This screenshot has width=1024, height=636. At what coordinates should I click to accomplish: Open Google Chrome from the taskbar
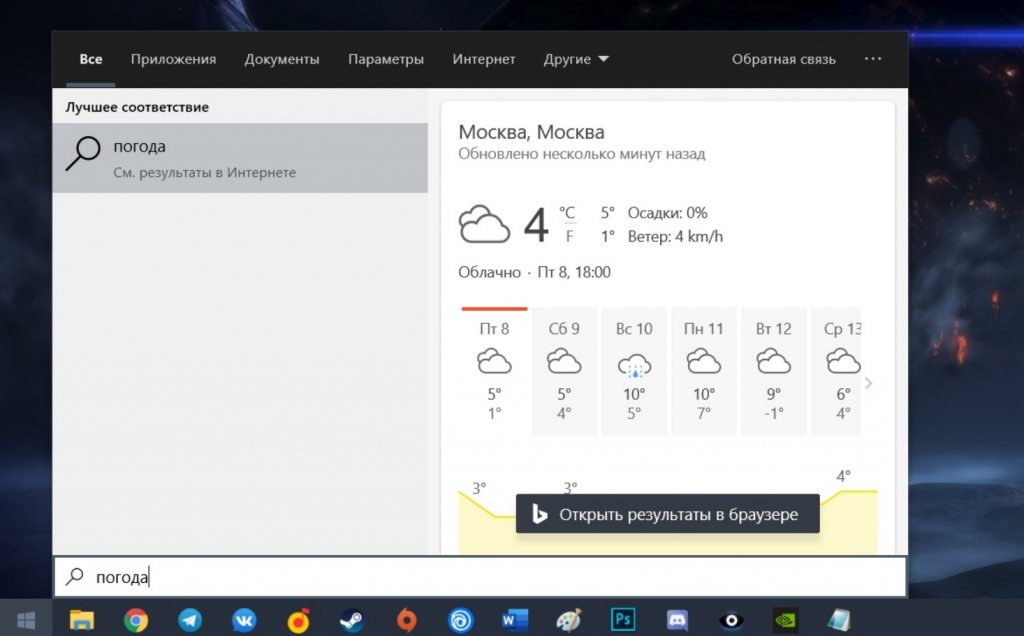(136, 621)
